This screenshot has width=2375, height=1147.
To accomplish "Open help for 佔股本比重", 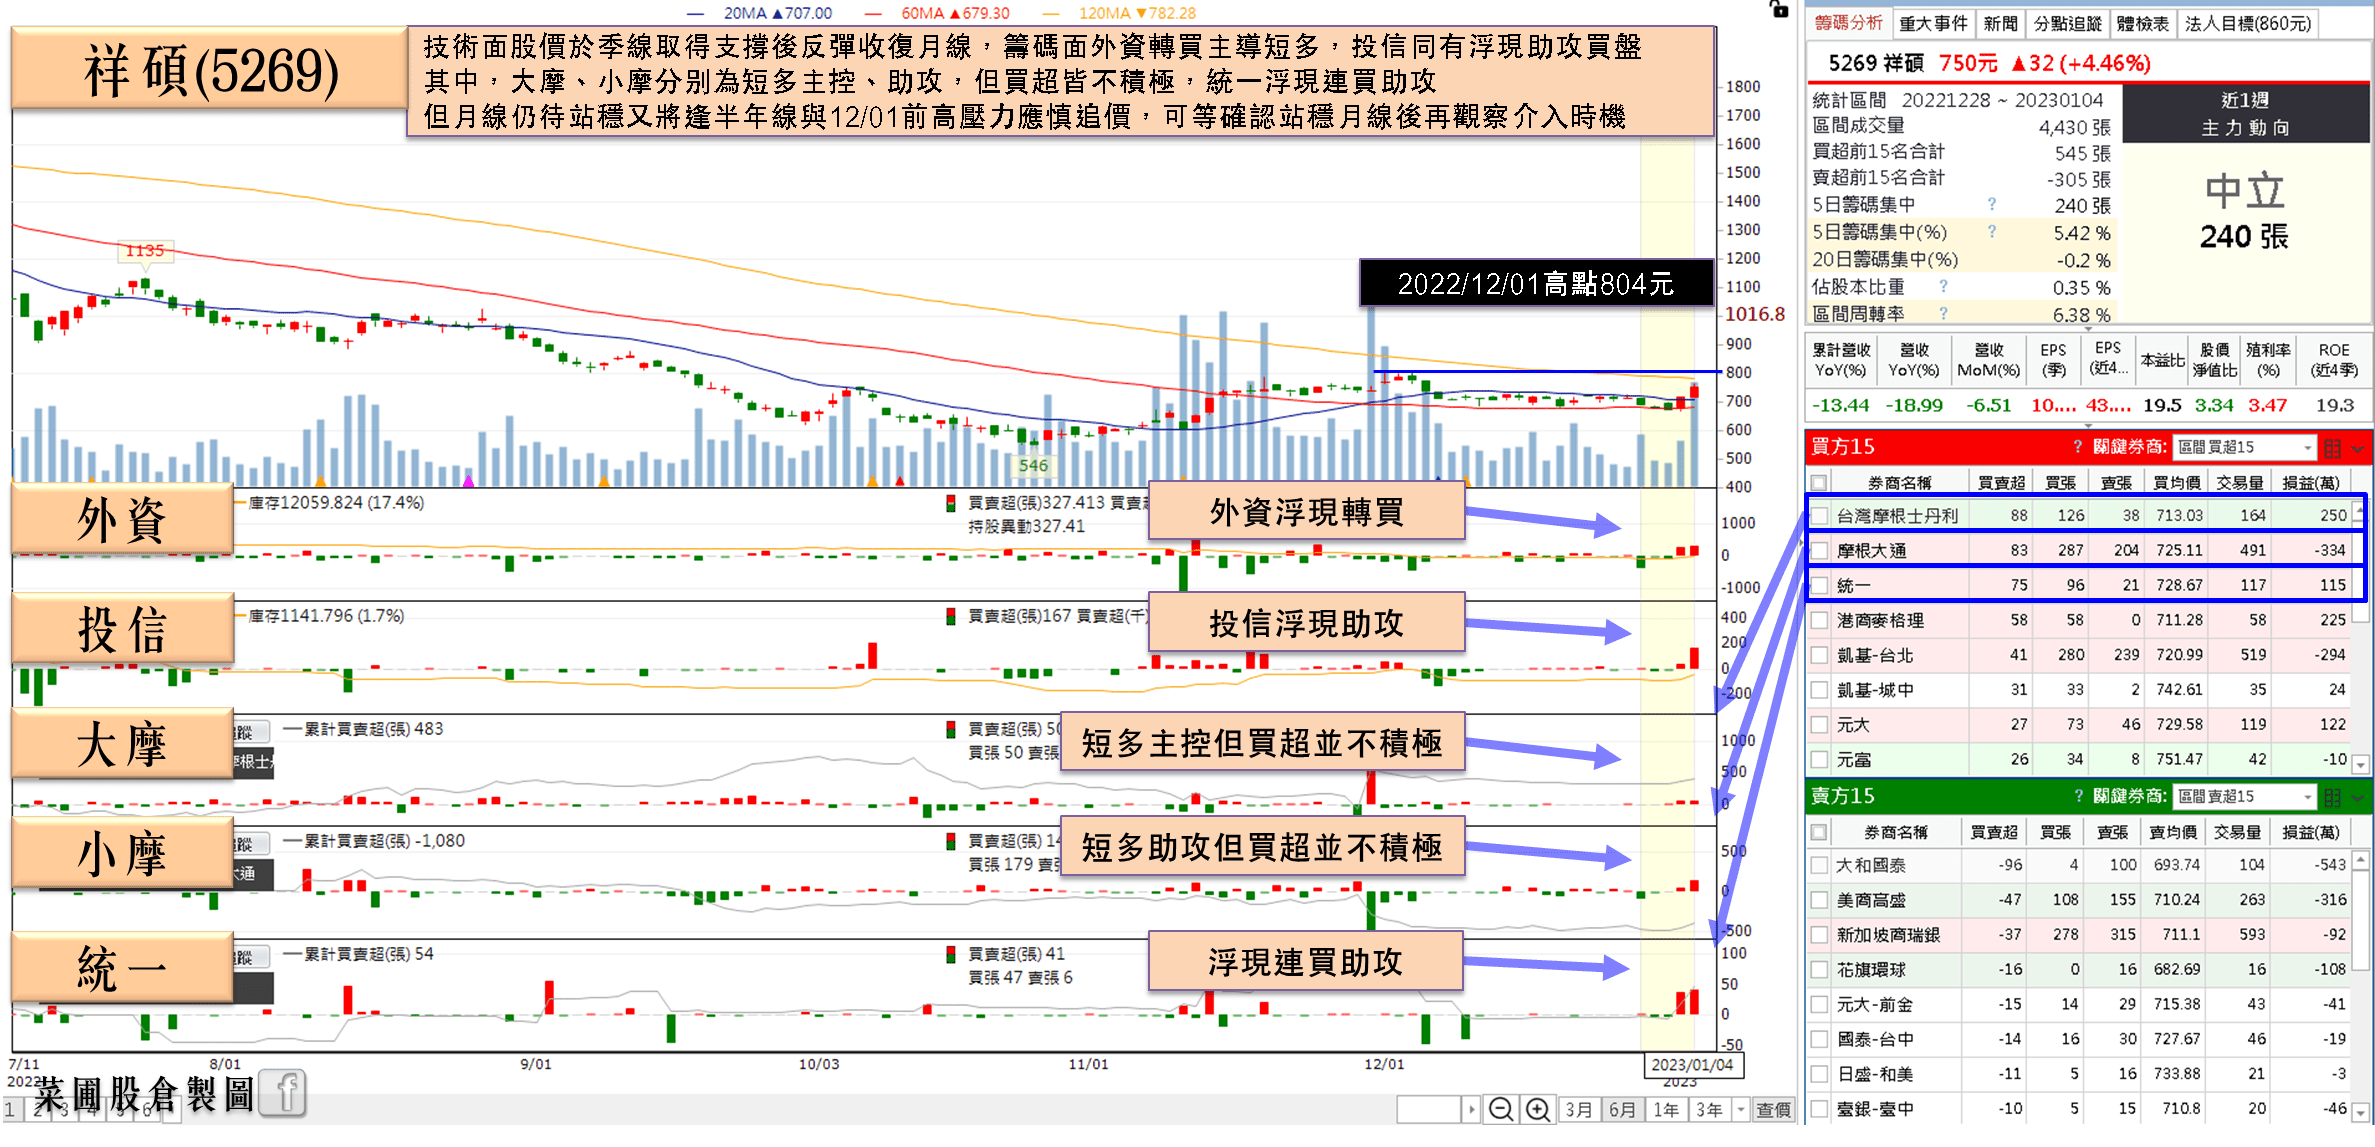I will click(x=1943, y=286).
